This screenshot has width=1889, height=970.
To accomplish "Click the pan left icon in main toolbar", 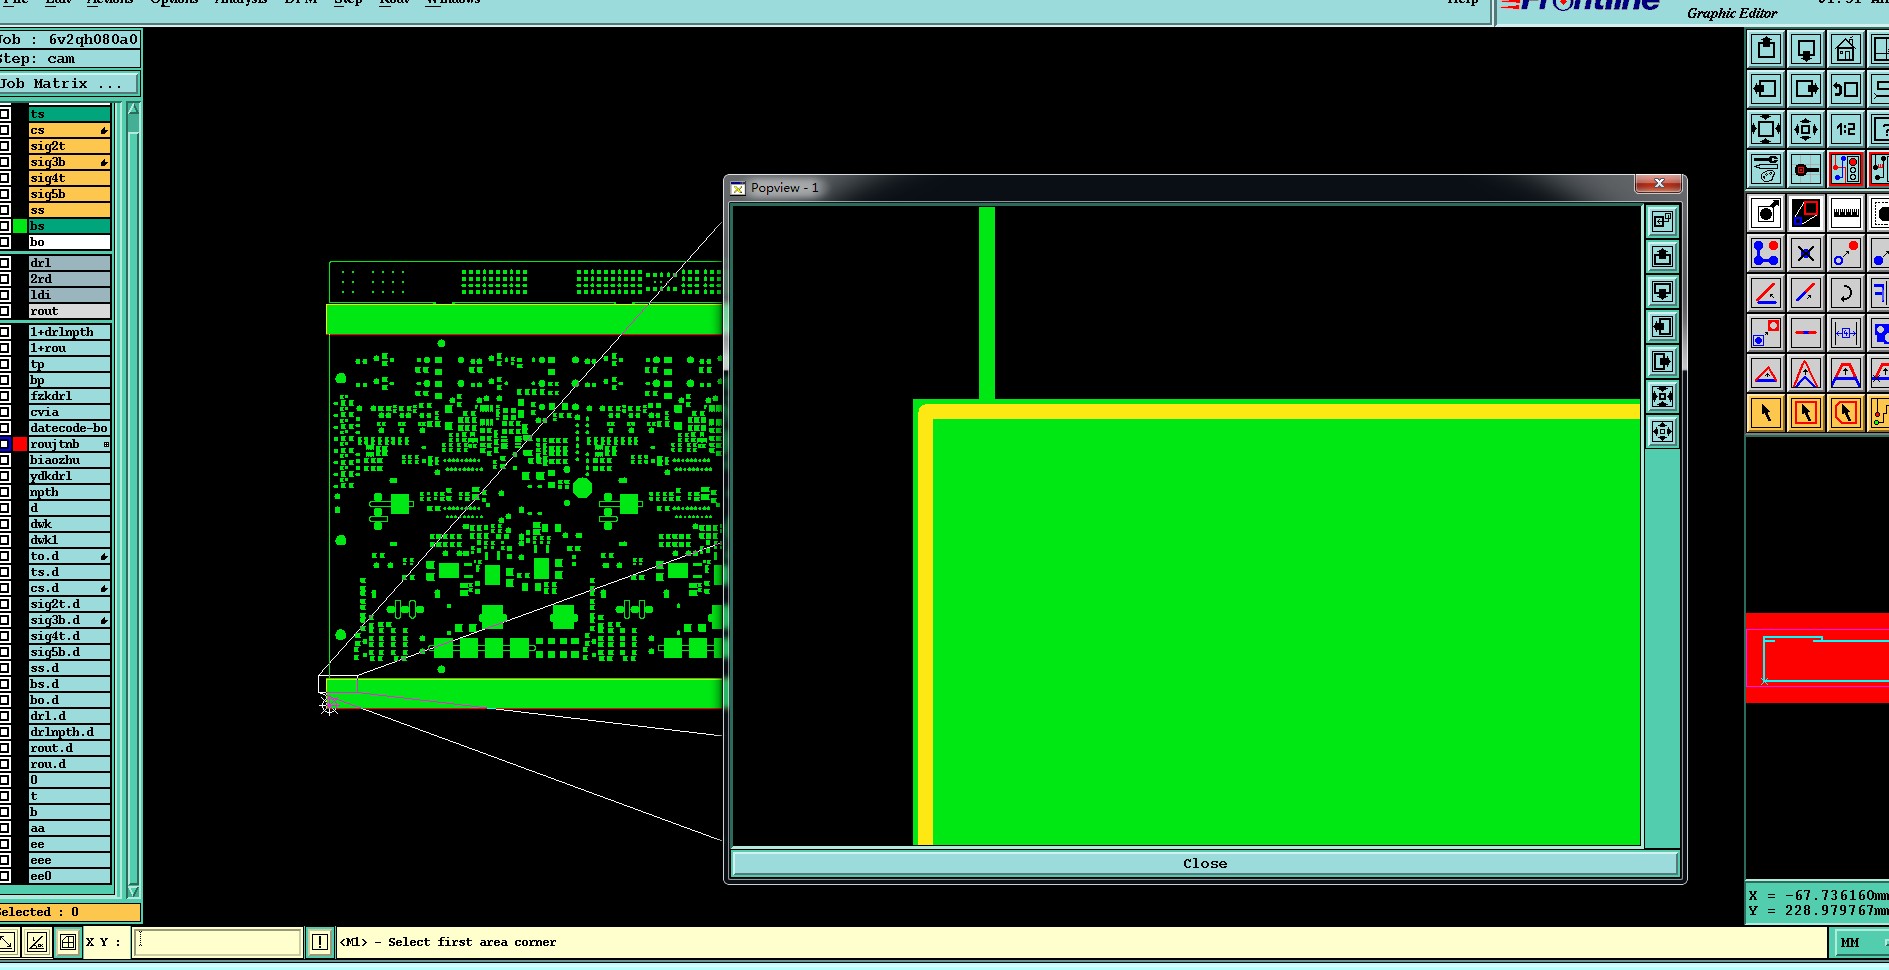I will [x=1766, y=89].
